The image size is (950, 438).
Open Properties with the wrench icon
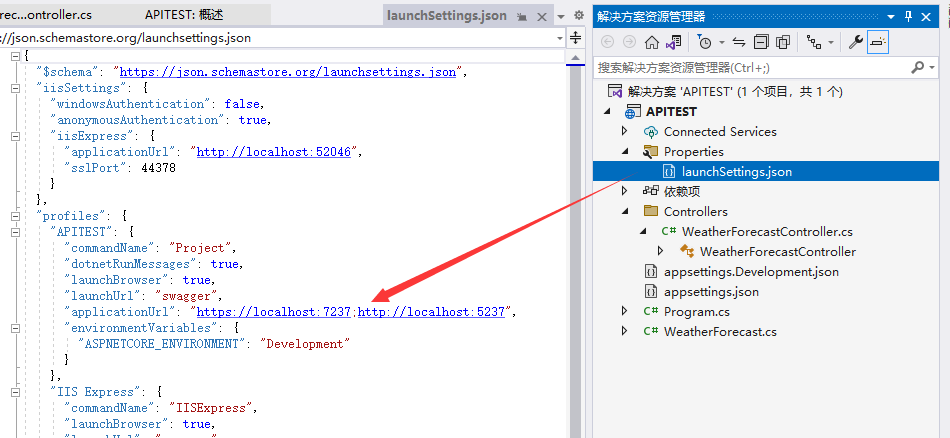tap(856, 42)
